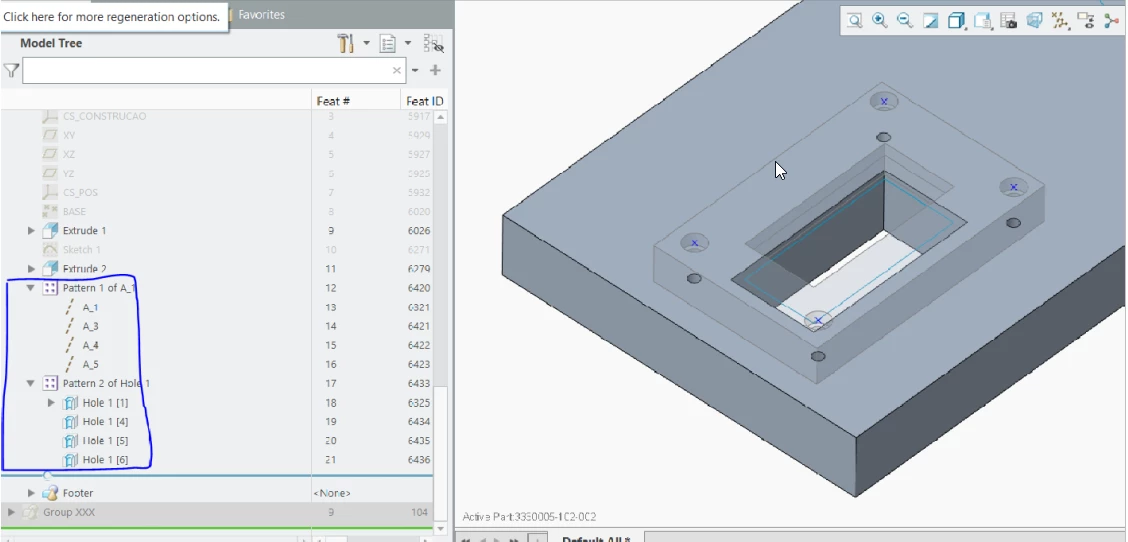
Task: Click the Feat ID column header
Action: click(424, 101)
